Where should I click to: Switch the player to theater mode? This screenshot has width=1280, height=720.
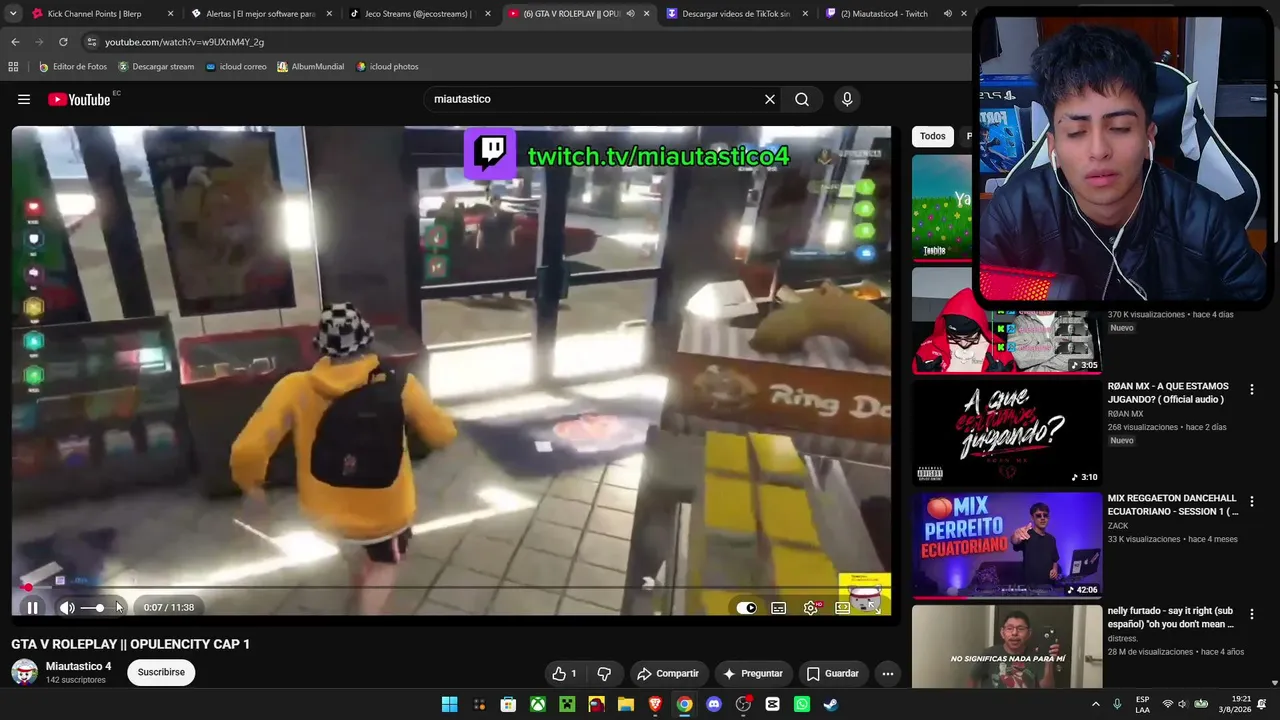pos(842,607)
